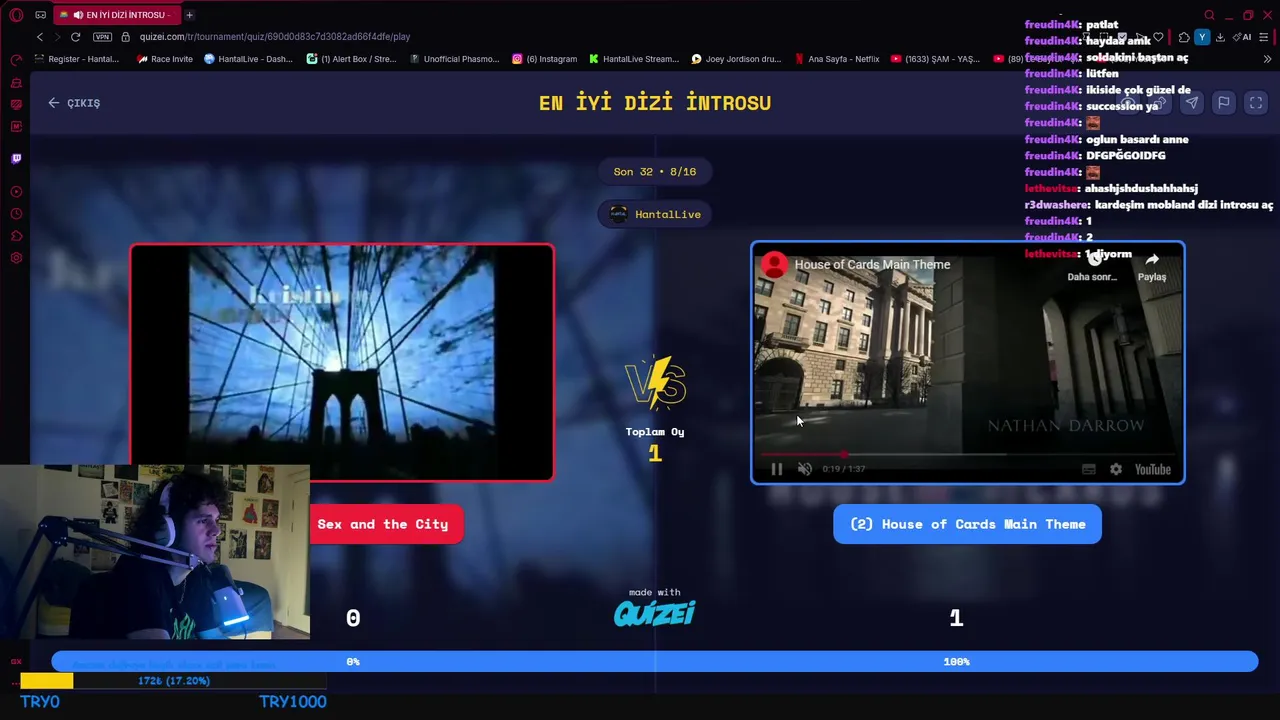This screenshot has width=1280, height=720.
Task: Share the quiz with paper-plane icon
Action: pyautogui.click(x=1192, y=102)
